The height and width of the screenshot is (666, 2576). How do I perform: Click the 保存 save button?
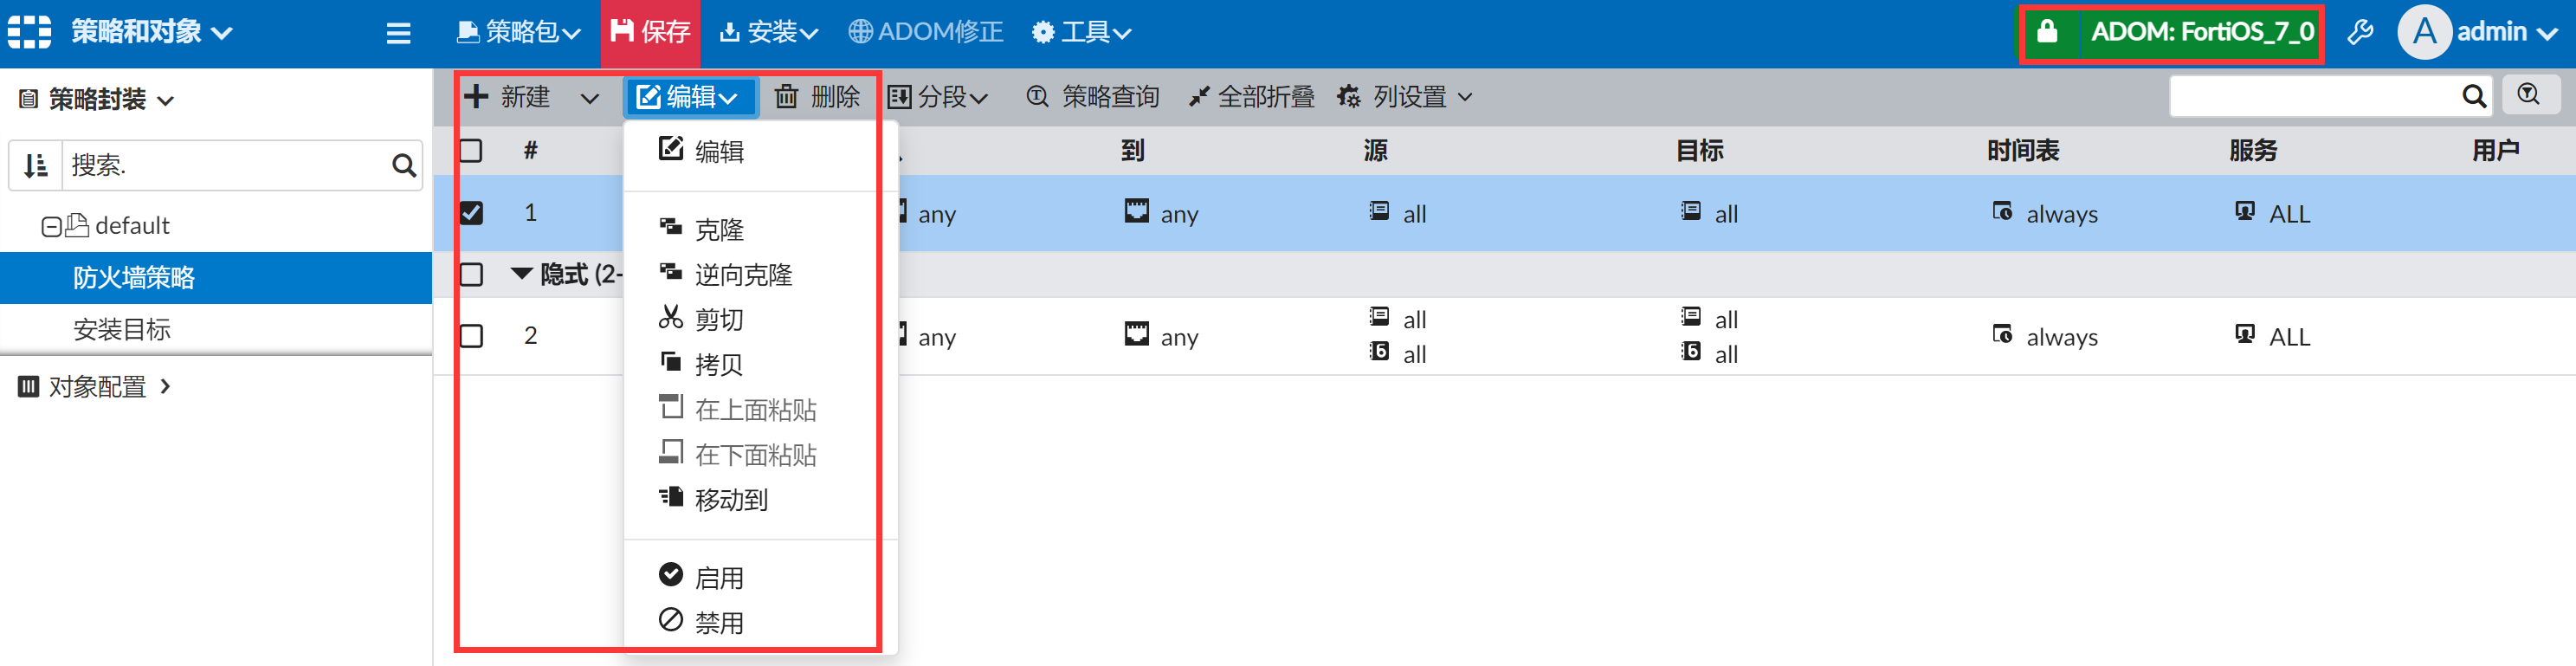(650, 32)
